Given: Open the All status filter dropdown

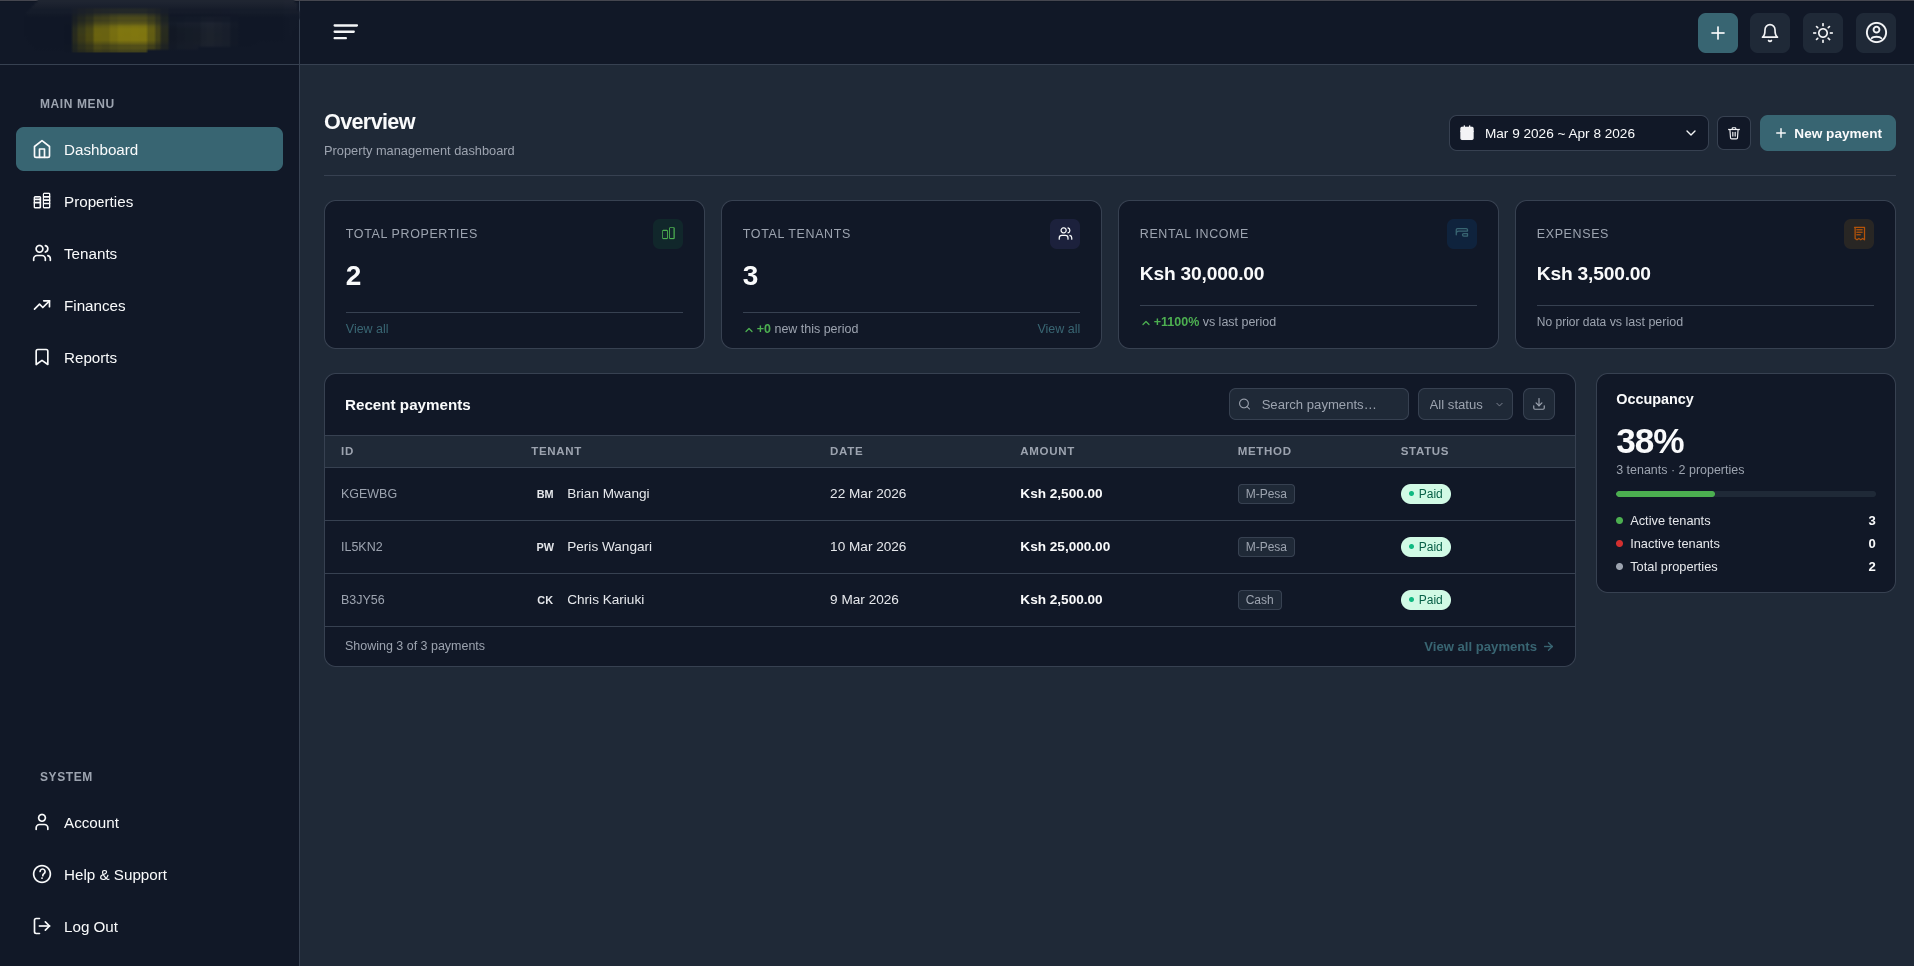Looking at the screenshot, I should tap(1464, 404).
